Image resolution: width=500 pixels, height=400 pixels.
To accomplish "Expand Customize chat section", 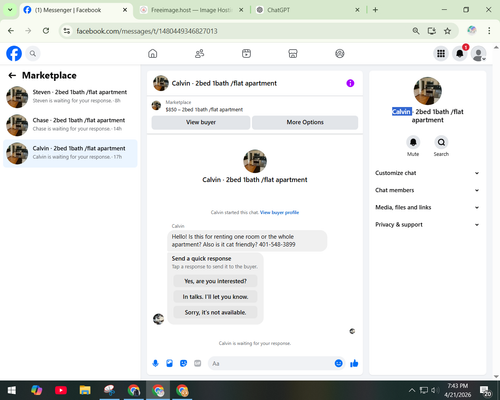I will [x=427, y=173].
